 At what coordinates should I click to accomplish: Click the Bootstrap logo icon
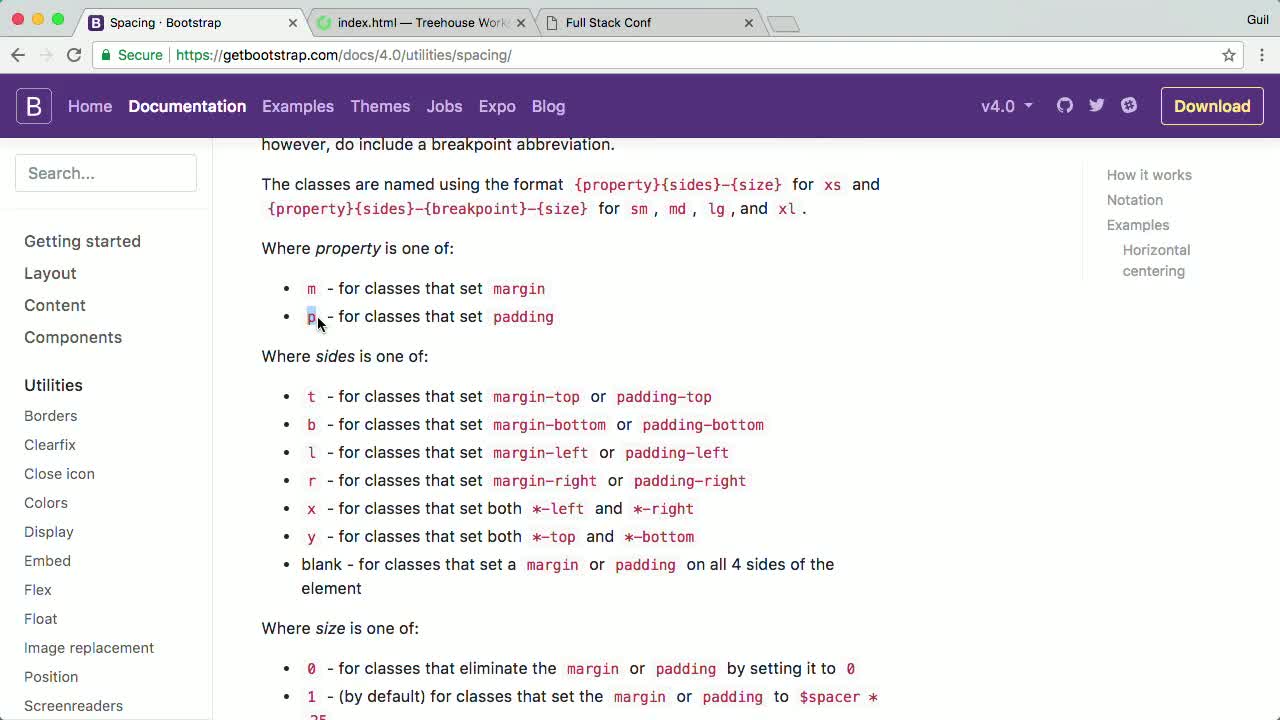33,106
